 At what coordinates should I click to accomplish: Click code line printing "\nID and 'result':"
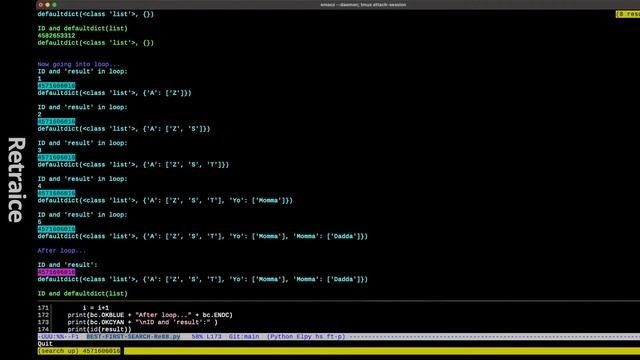(142, 322)
